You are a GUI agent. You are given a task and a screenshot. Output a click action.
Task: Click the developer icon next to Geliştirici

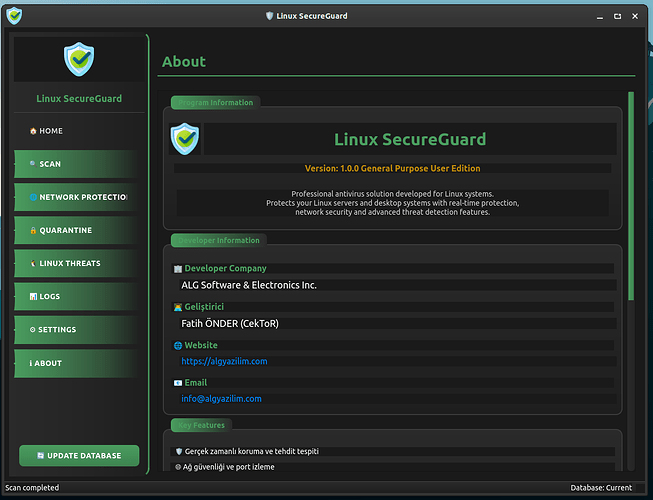click(x=178, y=308)
